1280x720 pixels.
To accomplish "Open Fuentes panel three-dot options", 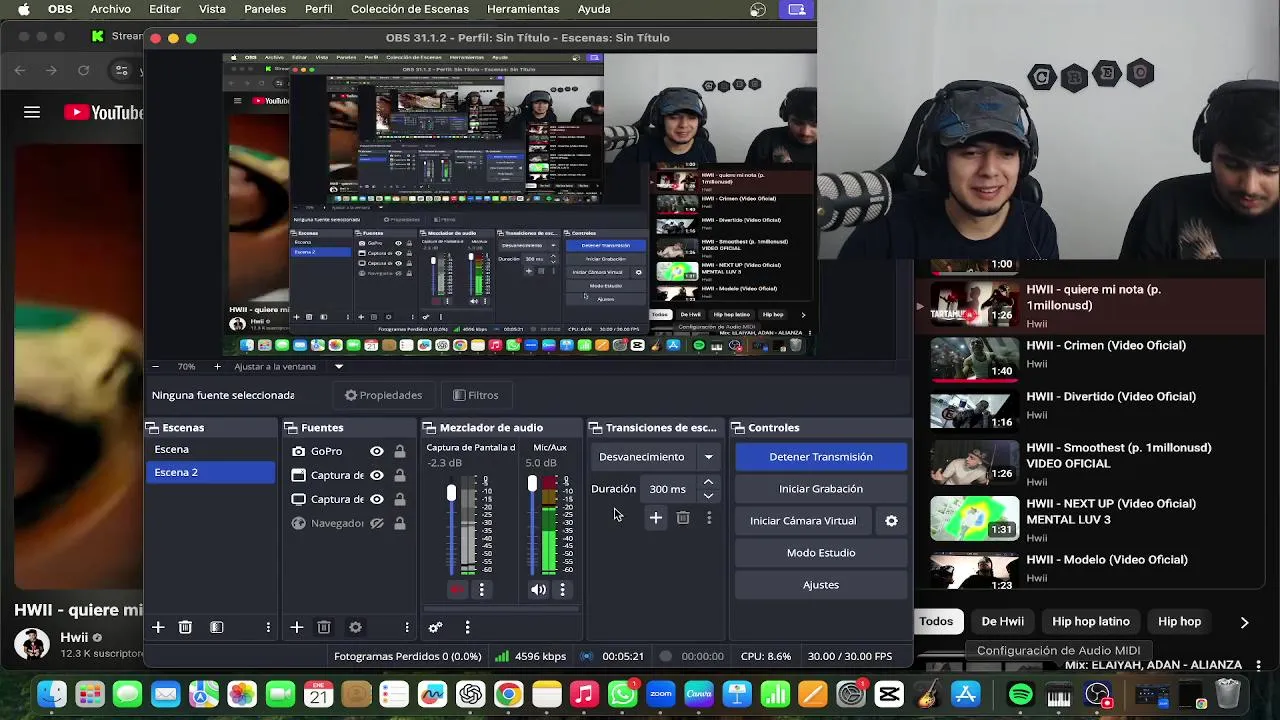I will tap(407, 627).
